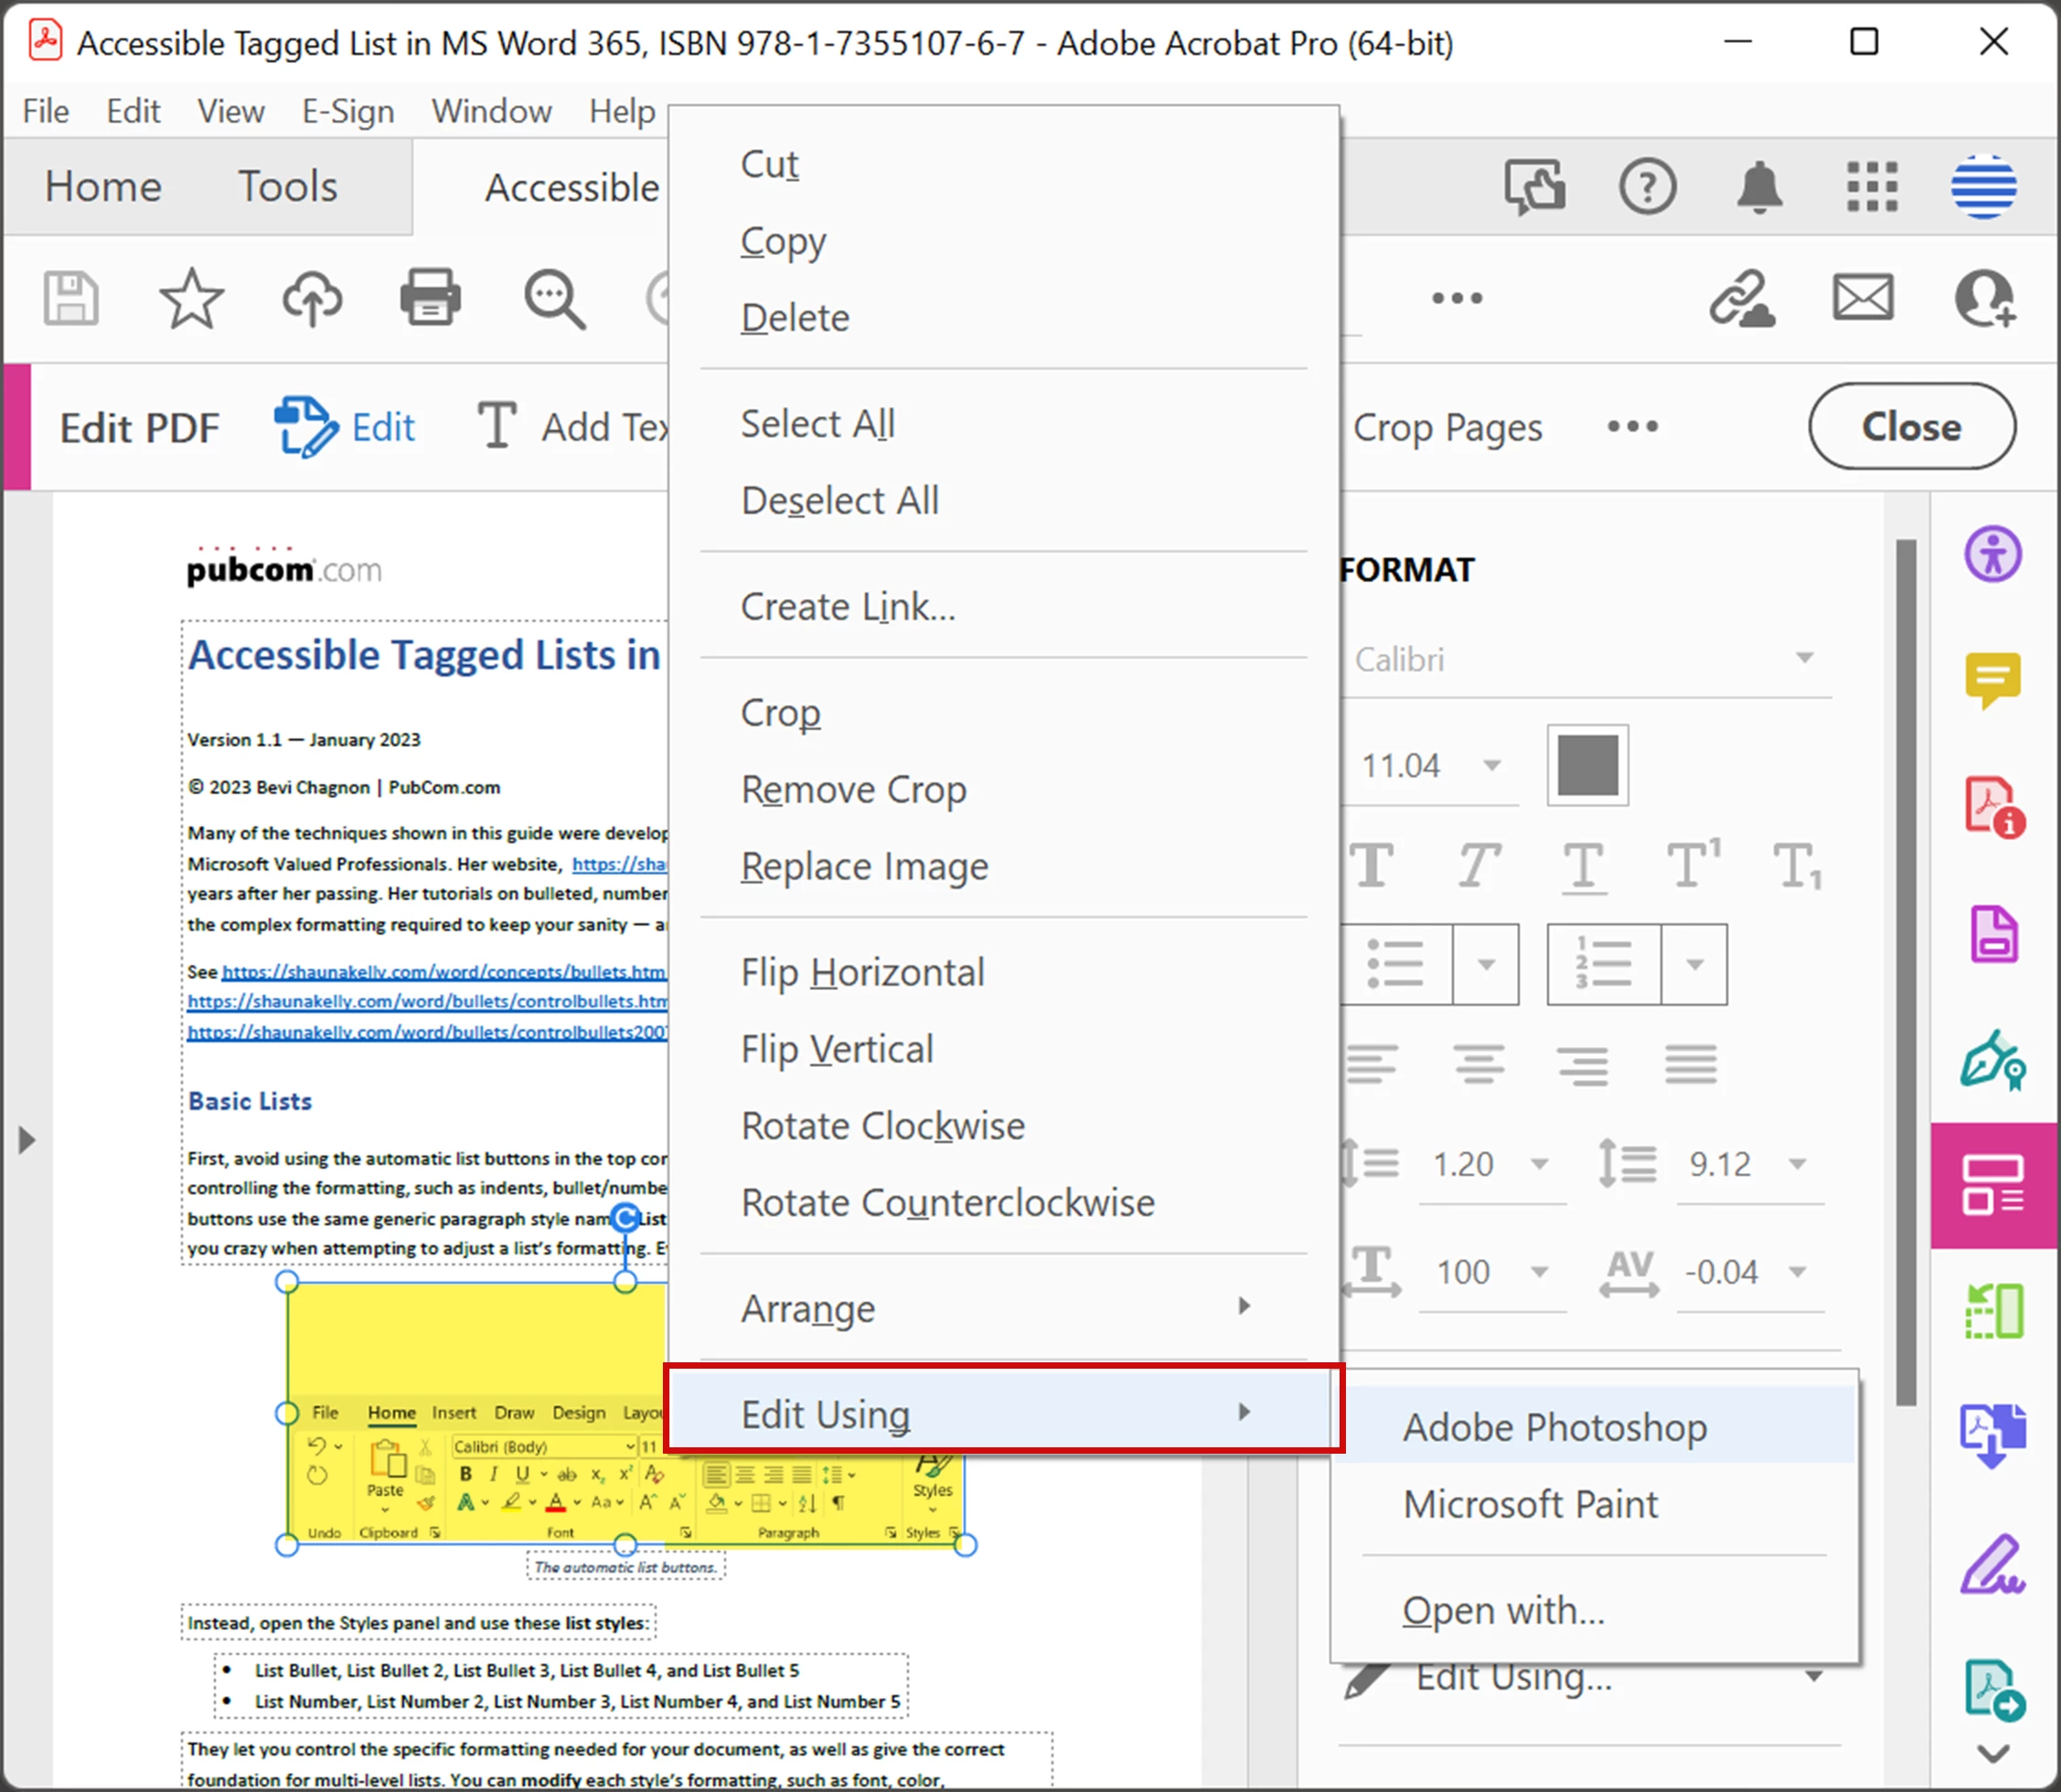Click the notifications bell icon
The height and width of the screenshot is (1792, 2061).
click(1759, 187)
